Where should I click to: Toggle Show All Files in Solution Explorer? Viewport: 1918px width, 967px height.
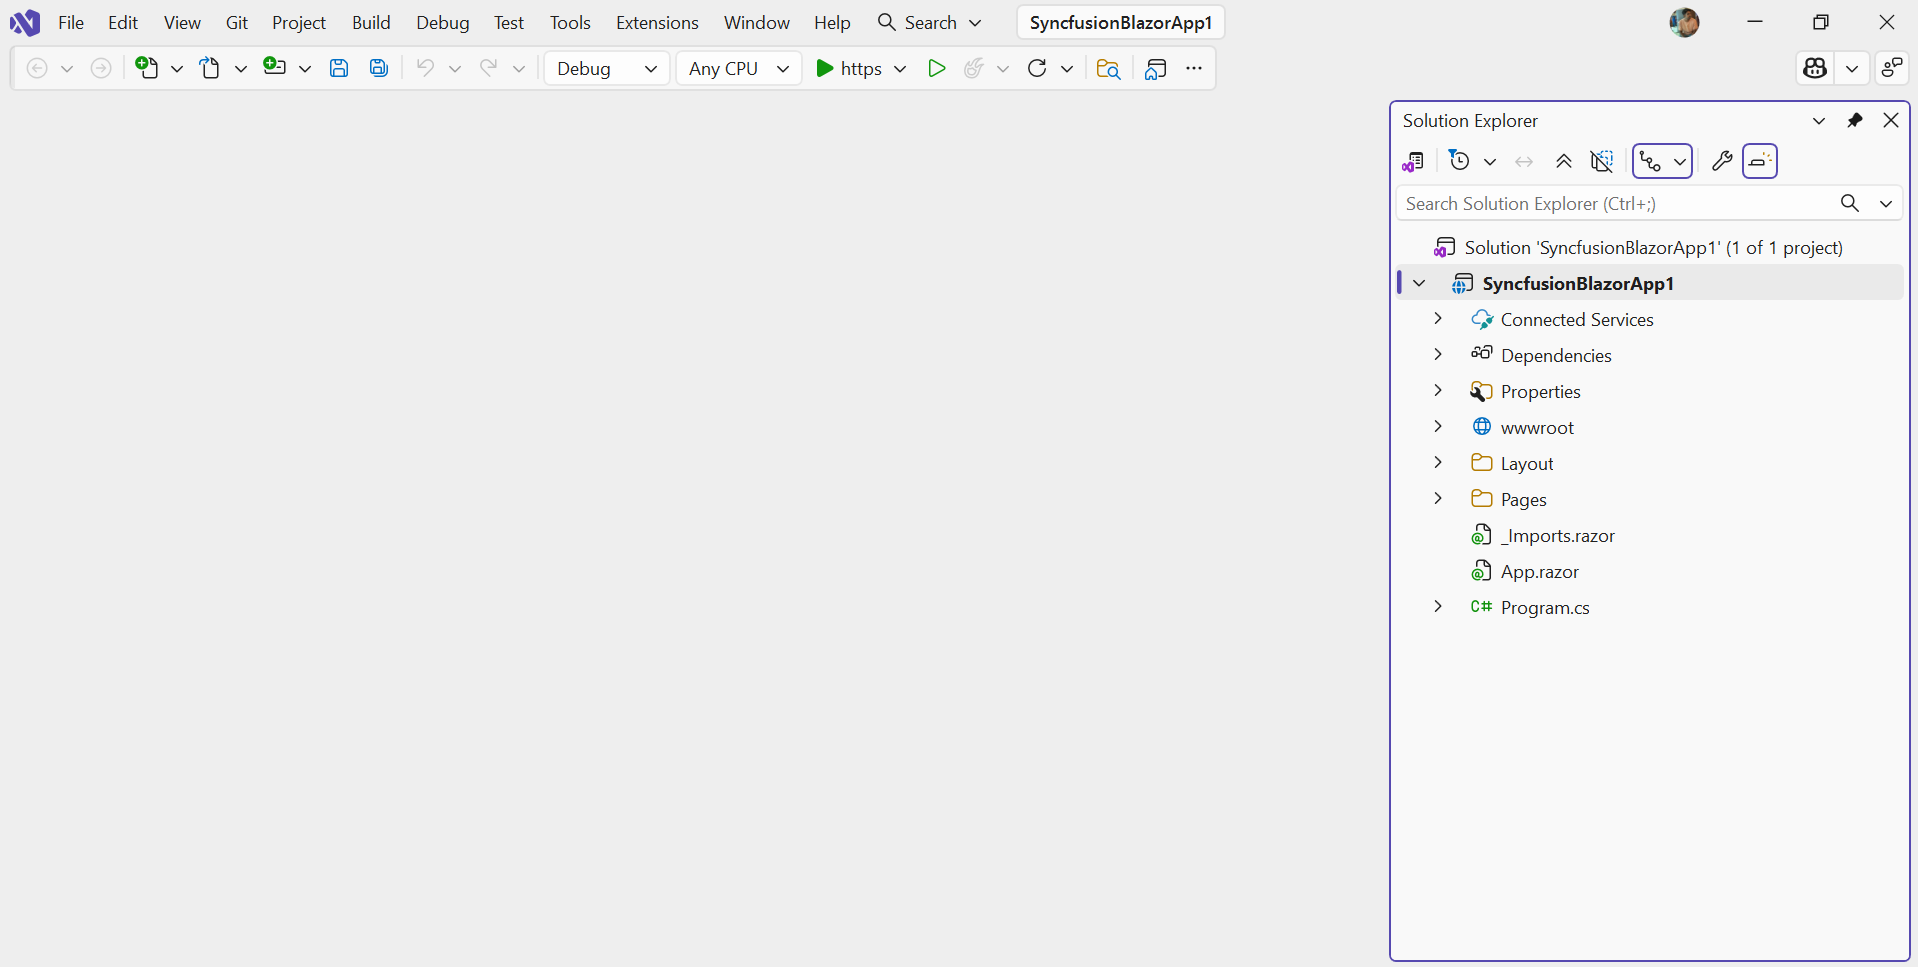coord(1602,161)
